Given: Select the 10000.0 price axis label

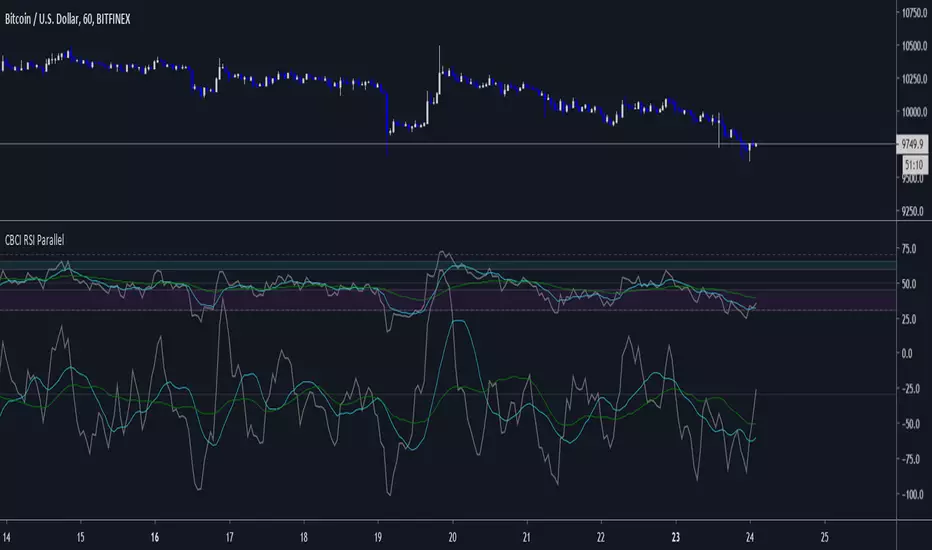Looking at the screenshot, I should [914, 112].
